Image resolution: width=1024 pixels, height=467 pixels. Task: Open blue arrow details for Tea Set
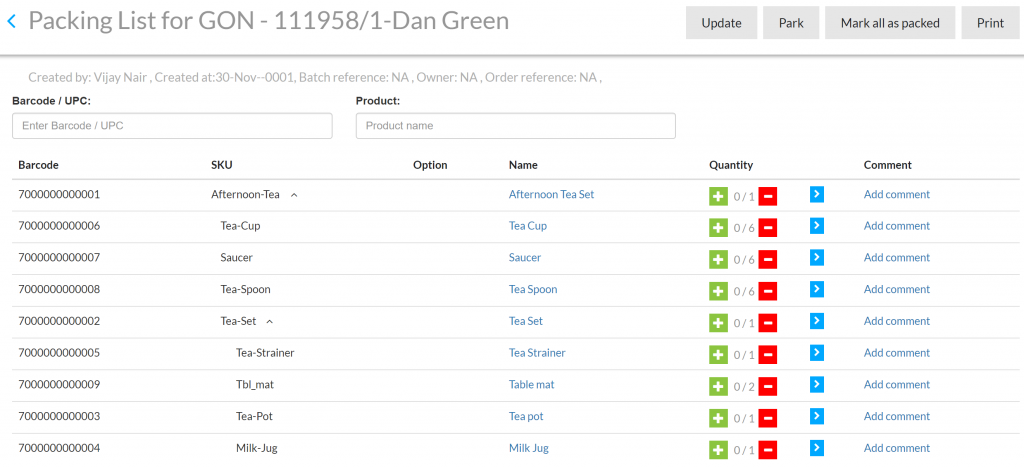(816, 321)
